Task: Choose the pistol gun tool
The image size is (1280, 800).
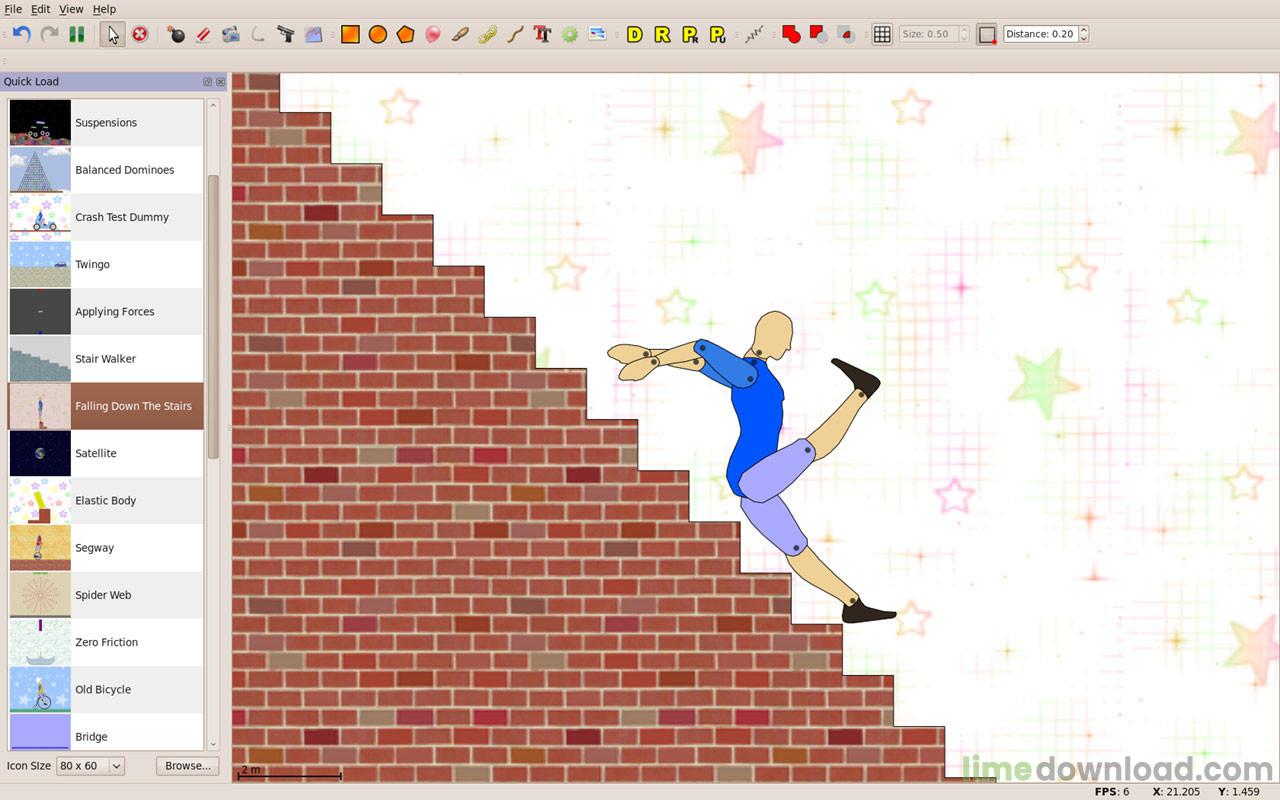Action: coord(286,34)
